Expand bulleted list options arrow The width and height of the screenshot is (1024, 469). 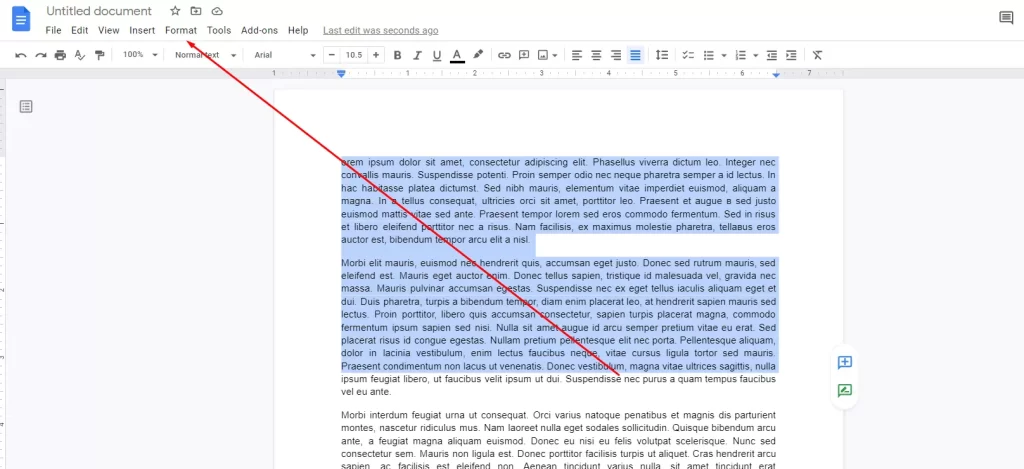click(724, 56)
